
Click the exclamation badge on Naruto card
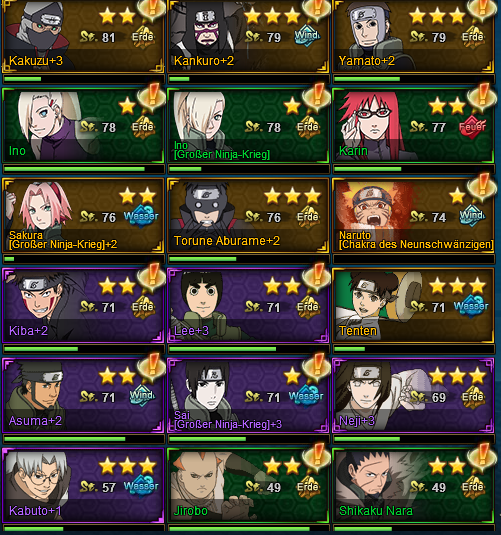coord(482,186)
